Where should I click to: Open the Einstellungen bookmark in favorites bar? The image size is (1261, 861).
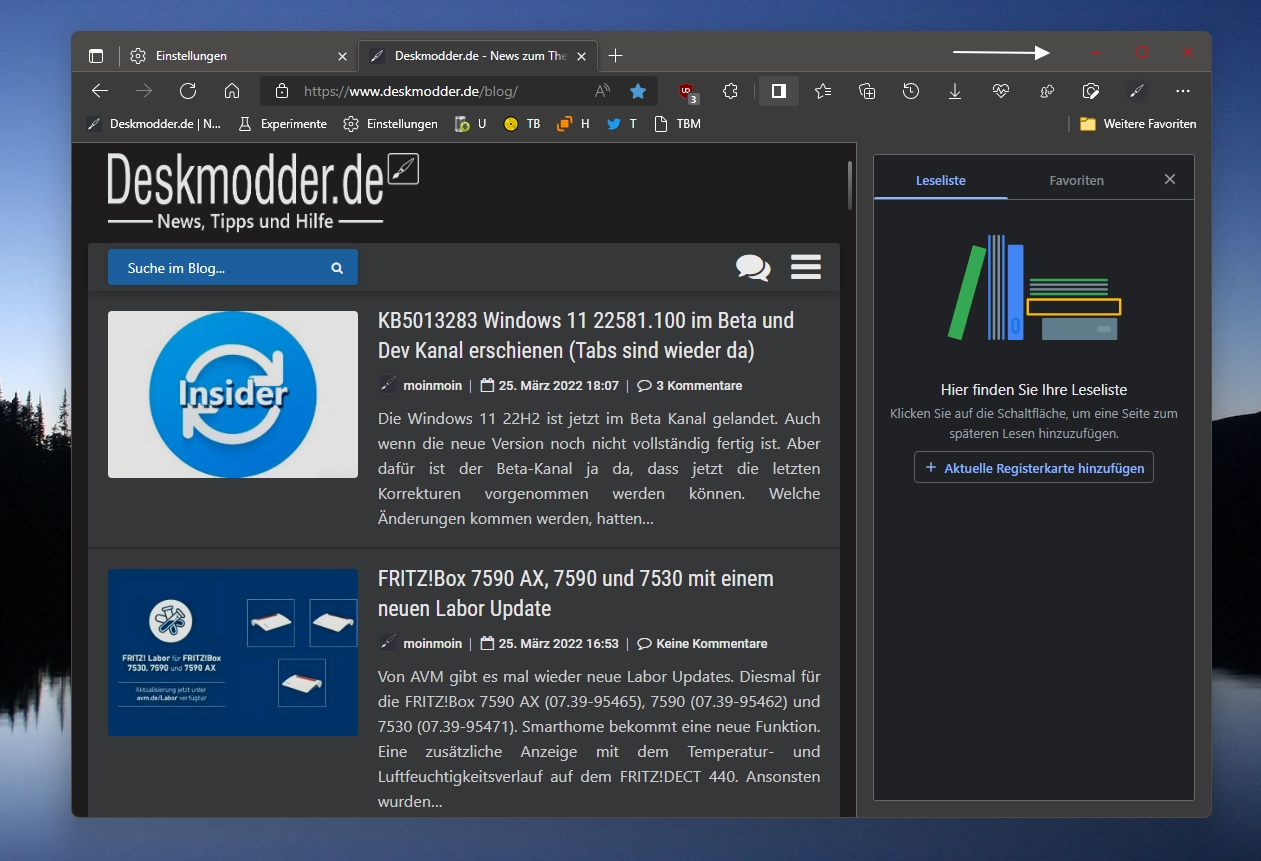(x=390, y=124)
